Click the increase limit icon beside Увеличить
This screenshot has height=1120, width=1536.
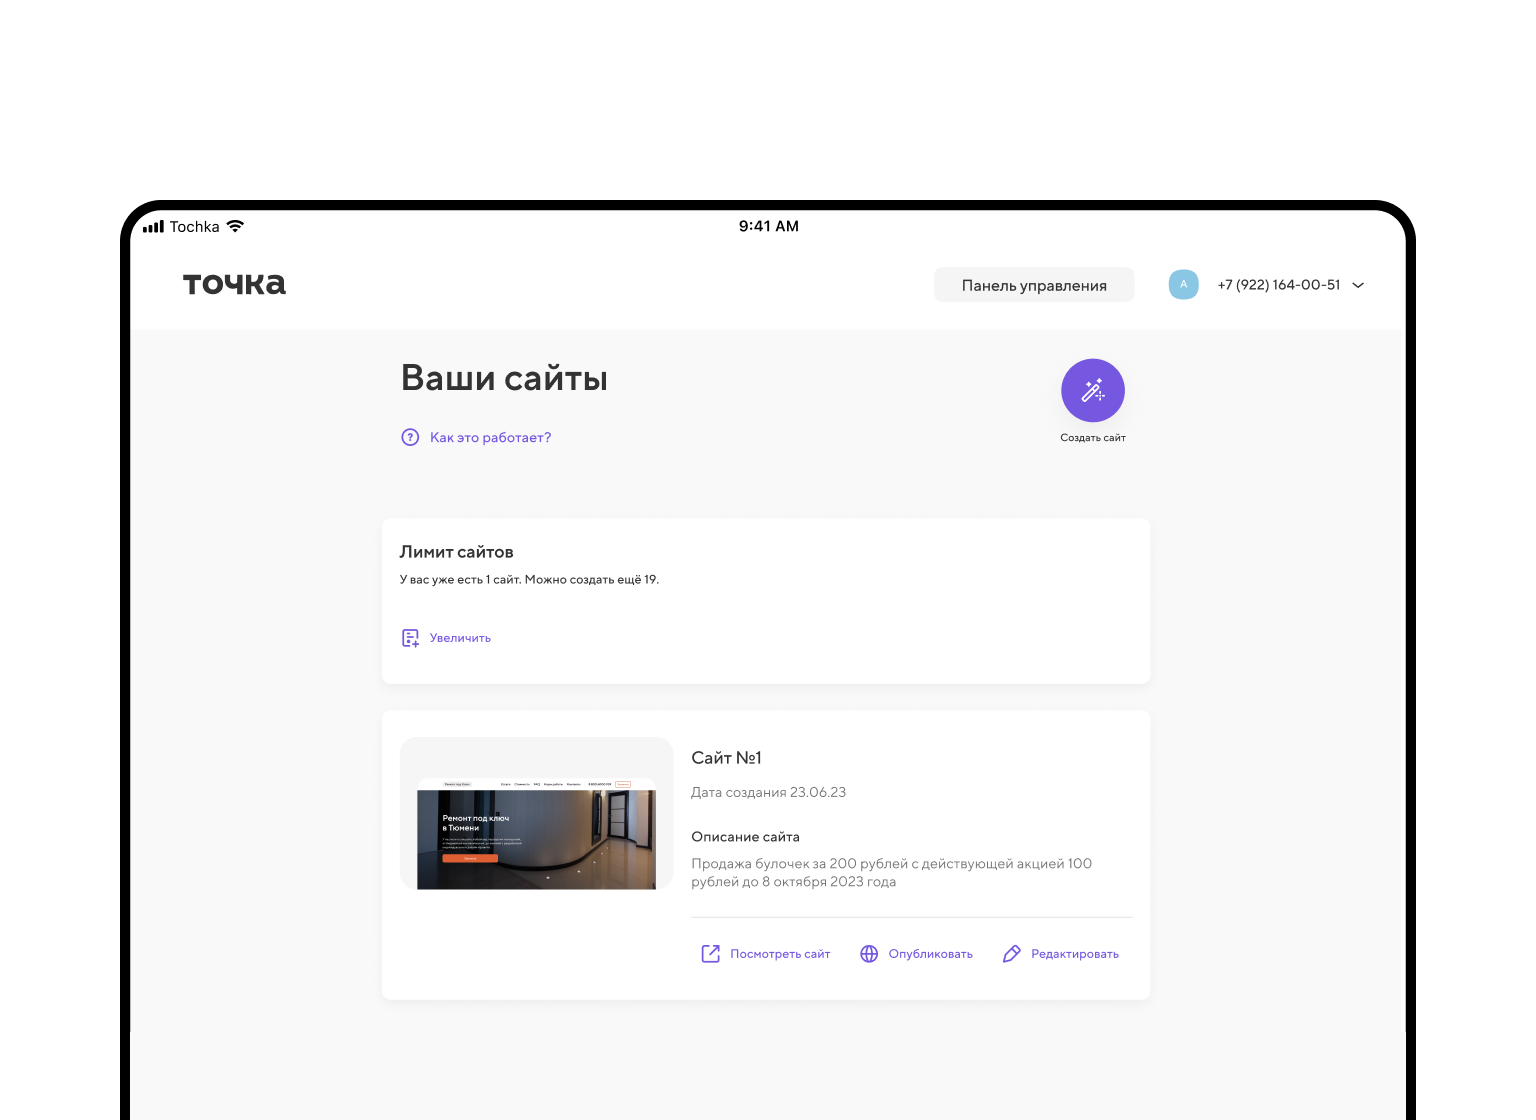(x=410, y=638)
